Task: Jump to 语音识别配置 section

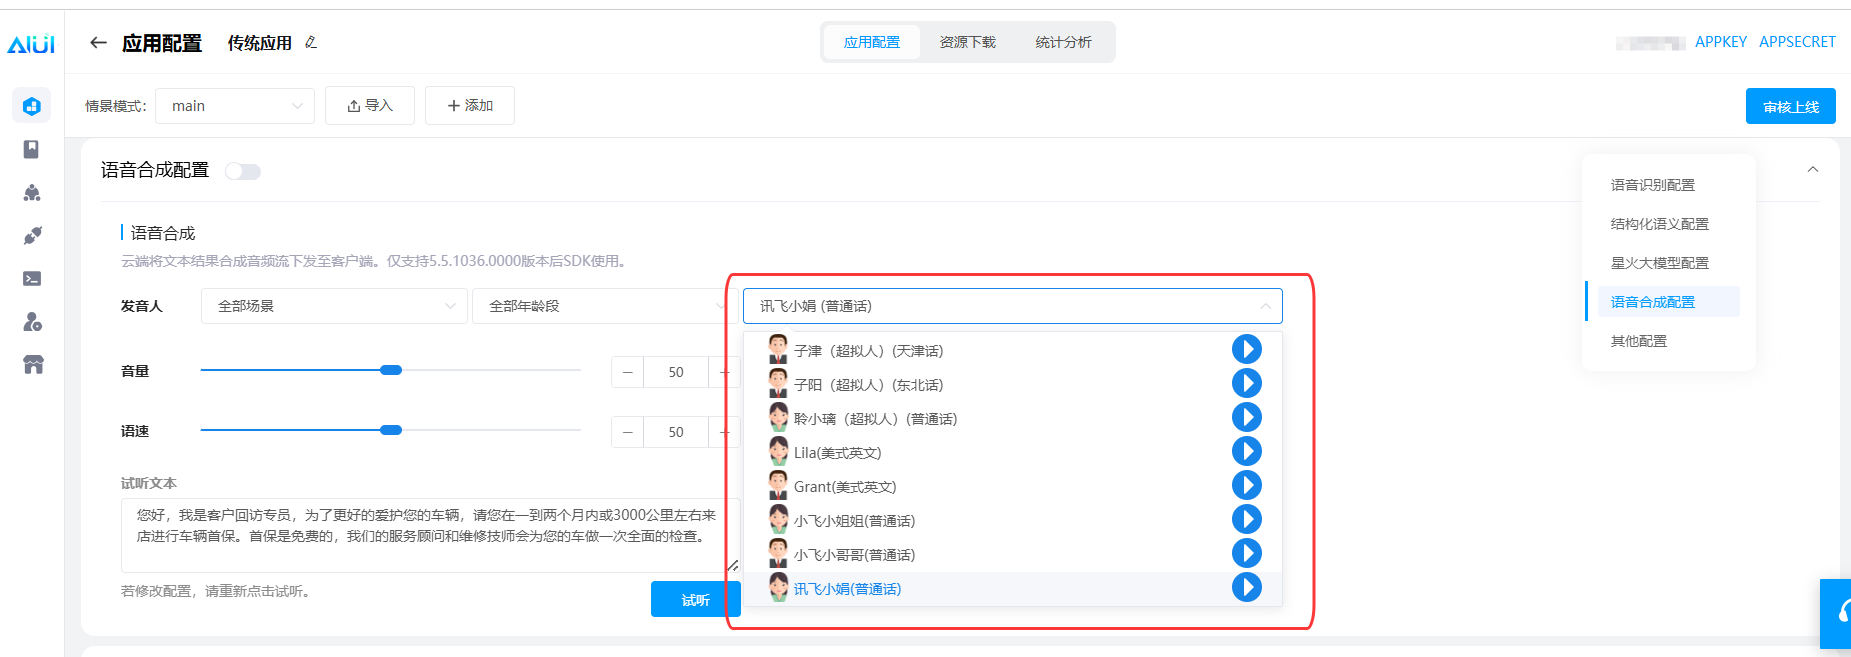Action: point(1653,185)
